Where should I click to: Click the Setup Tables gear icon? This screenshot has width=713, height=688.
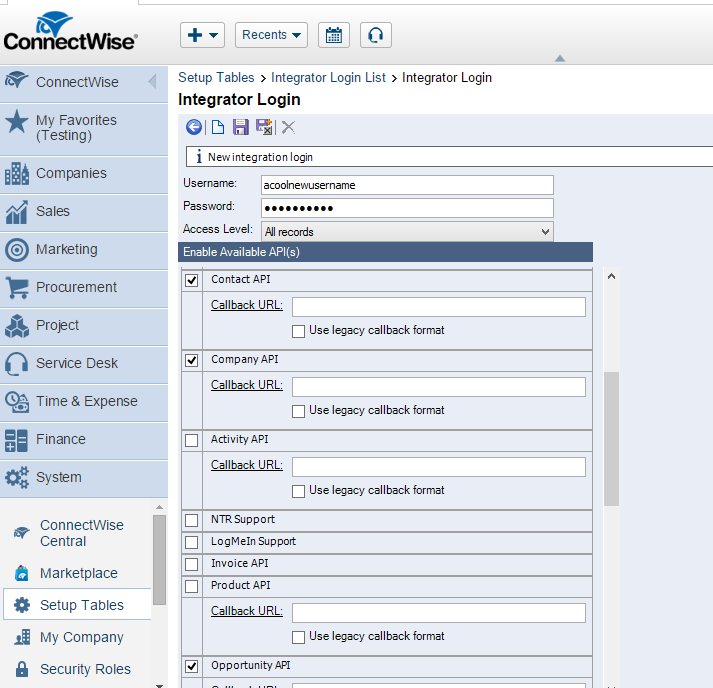pyautogui.click(x=22, y=605)
